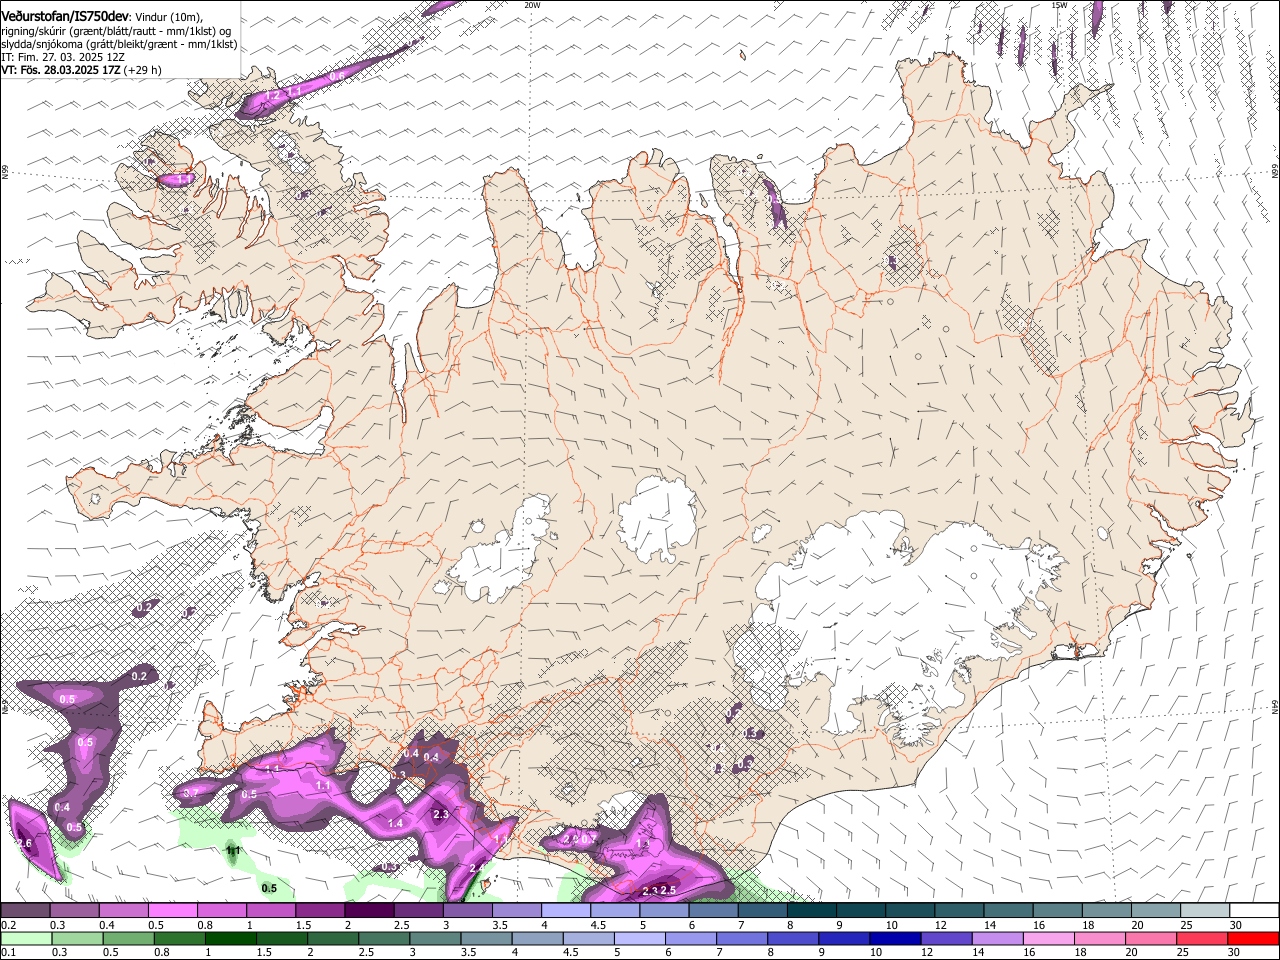Click the 20W longitude label
Screen dimensions: 1280x960
[x=532, y=5]
